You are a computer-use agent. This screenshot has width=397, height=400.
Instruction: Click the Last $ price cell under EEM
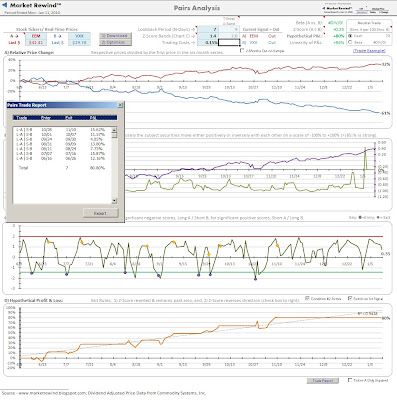click(36, 43)
